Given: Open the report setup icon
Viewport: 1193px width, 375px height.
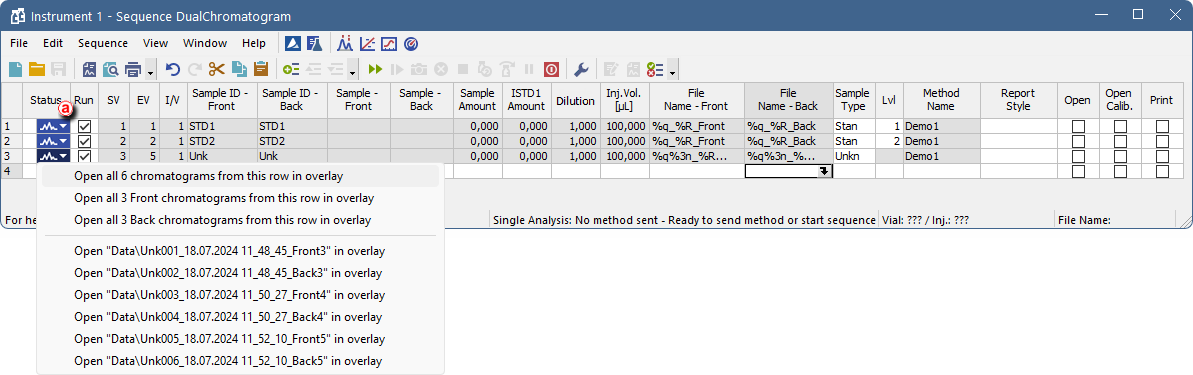Looking at the screenshot, I should coord(89,69).
